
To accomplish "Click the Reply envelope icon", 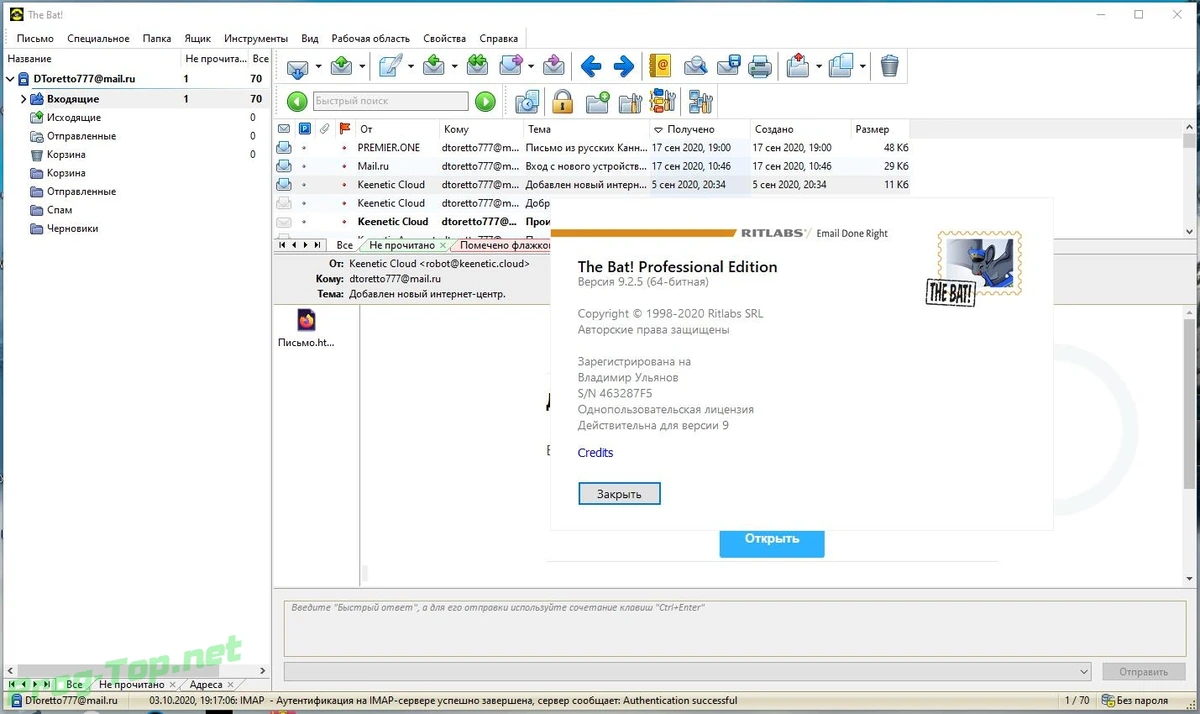I will (x=434, y=67).
